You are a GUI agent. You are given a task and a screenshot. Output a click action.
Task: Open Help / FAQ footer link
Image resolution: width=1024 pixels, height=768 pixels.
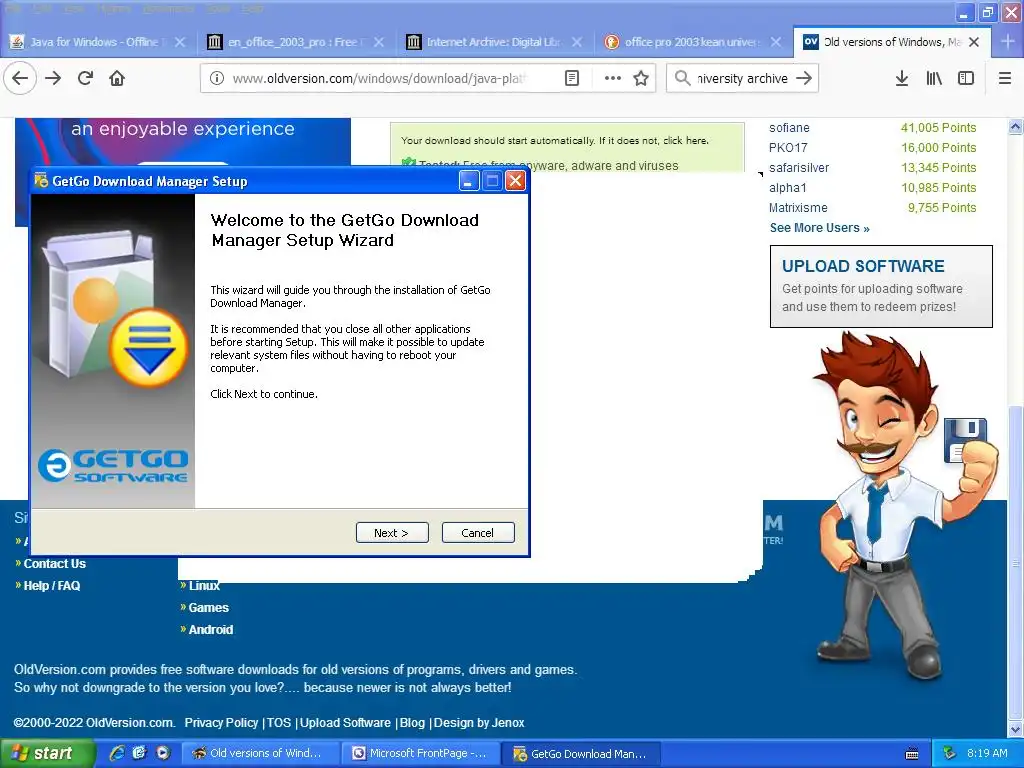[x=52, y=586]
